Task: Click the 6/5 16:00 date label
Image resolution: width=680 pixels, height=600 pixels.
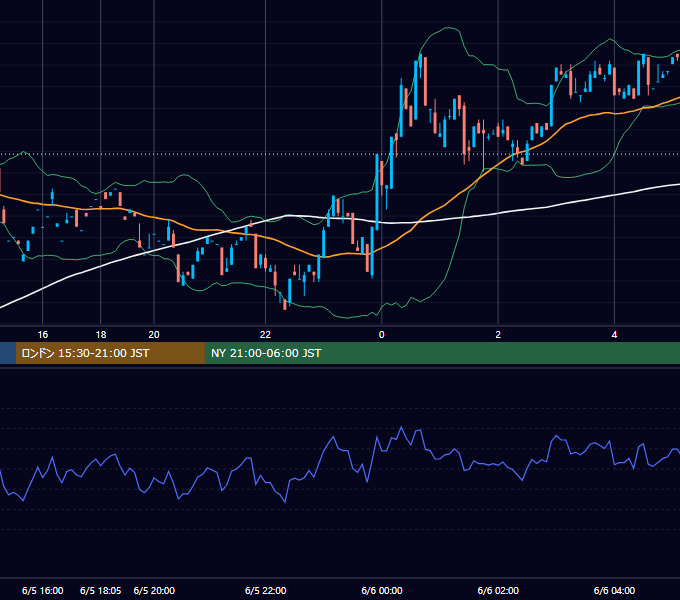Action: click(x=42, y=590)
